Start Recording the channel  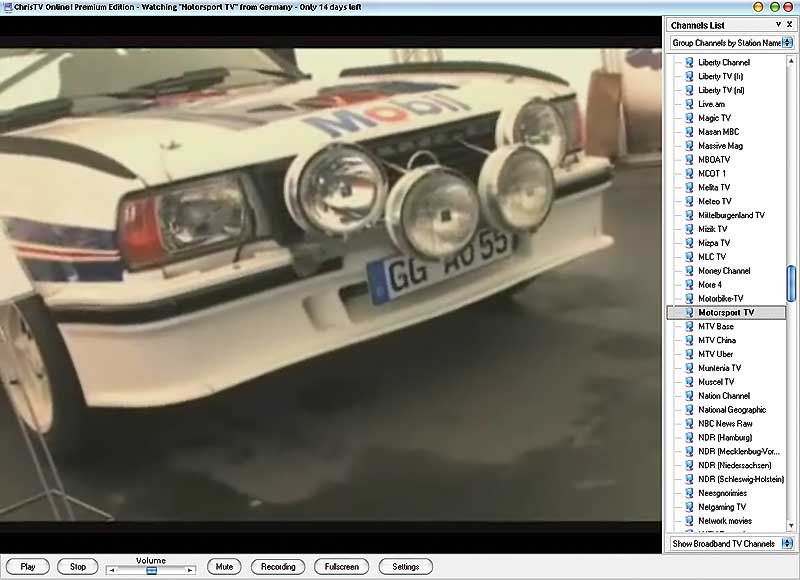278,567
